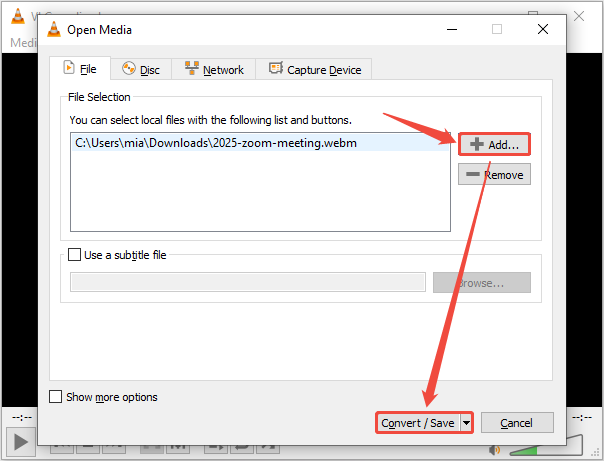Select 2025-zoom-meeting.webm in the file list
The image size is (604, 461).
coord(260,143)
